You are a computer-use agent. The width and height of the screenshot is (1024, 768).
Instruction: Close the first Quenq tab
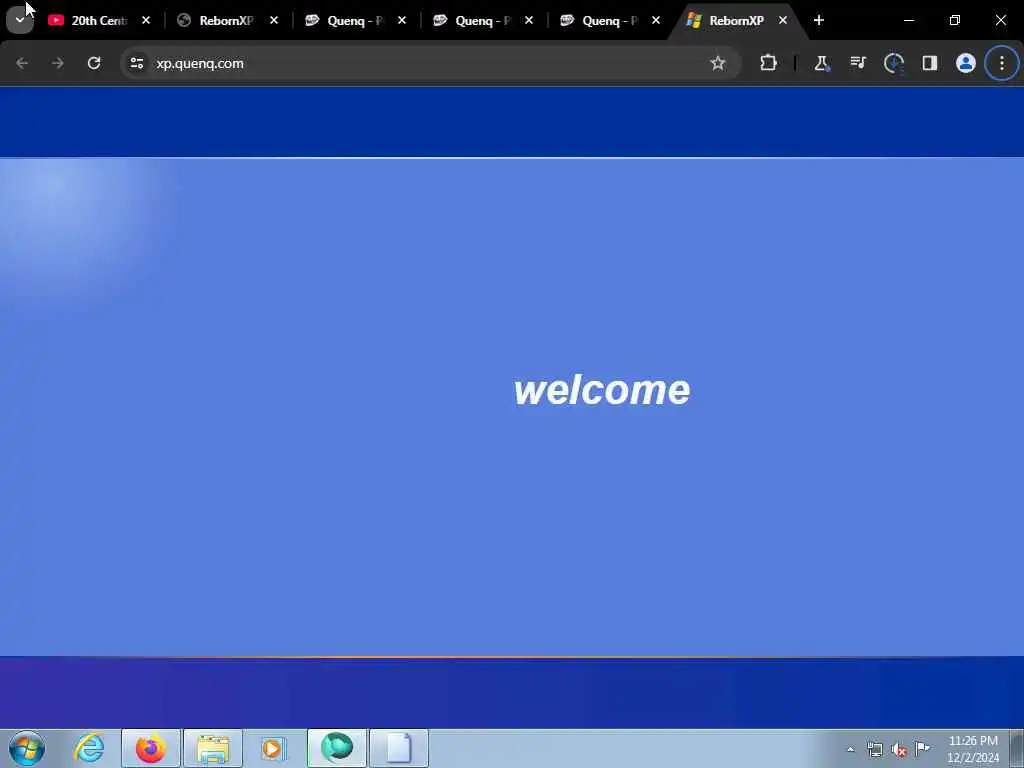click(x=402, y=21)
